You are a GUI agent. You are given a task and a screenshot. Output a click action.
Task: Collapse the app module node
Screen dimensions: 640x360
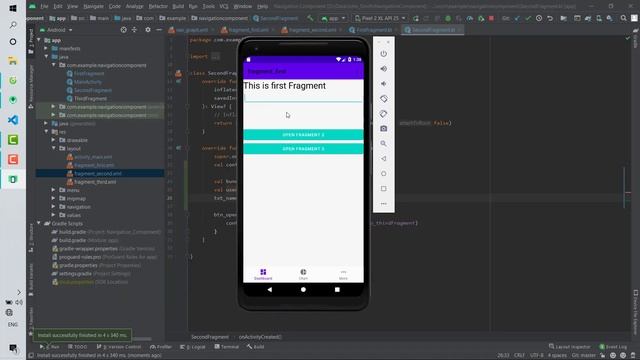click(x=39, y=40)
